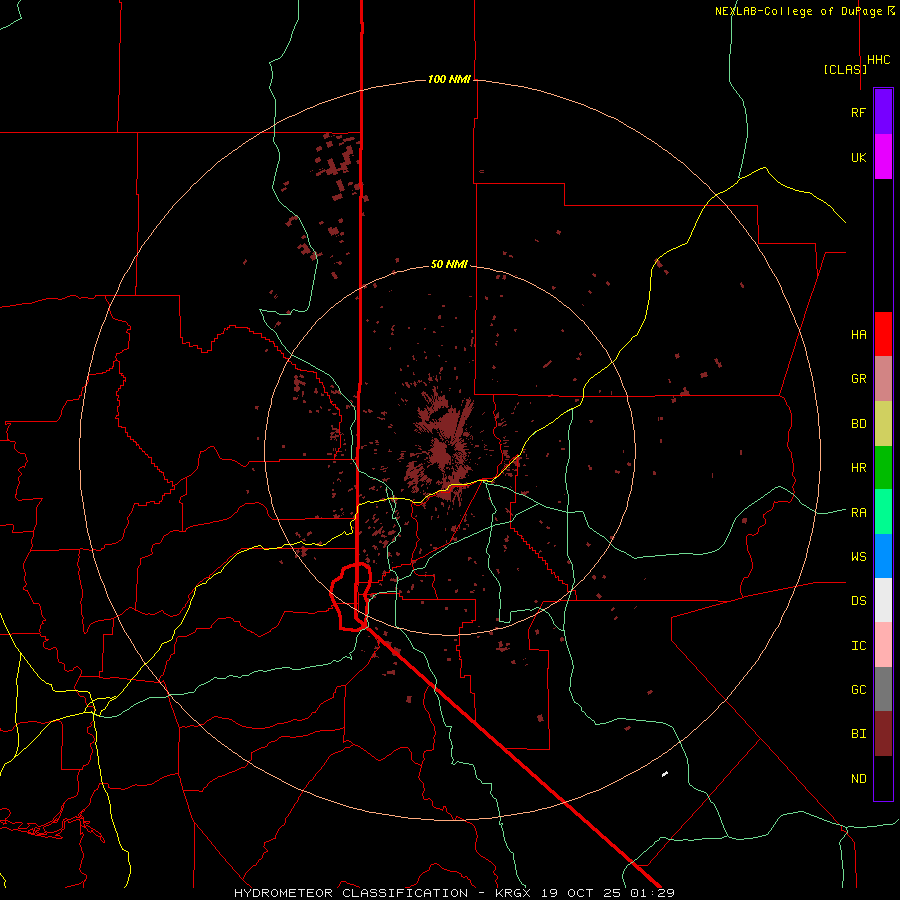Click the DS legend label

click(x=859, y=601)
